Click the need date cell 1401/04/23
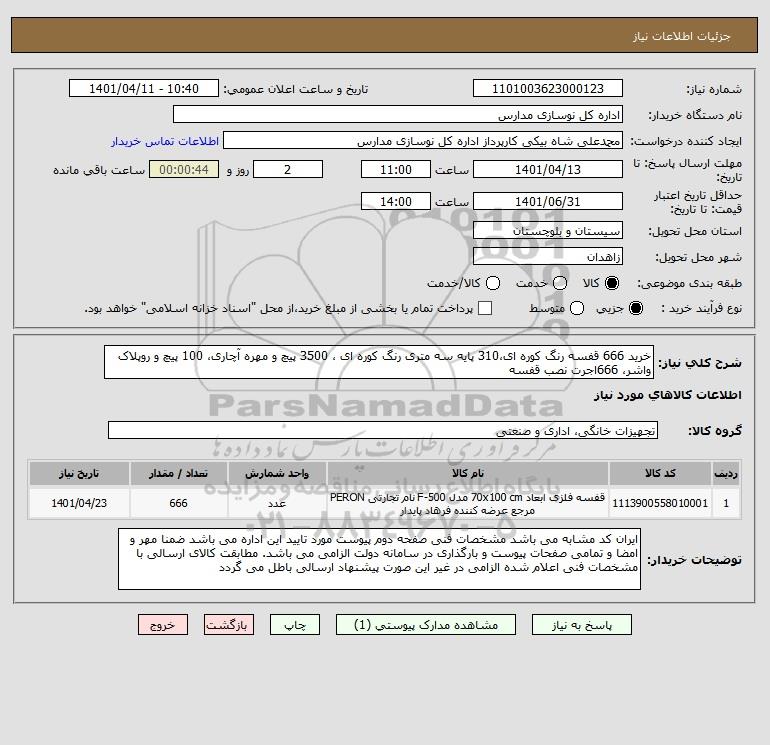 pyautogui.click(x=79, y=503)
